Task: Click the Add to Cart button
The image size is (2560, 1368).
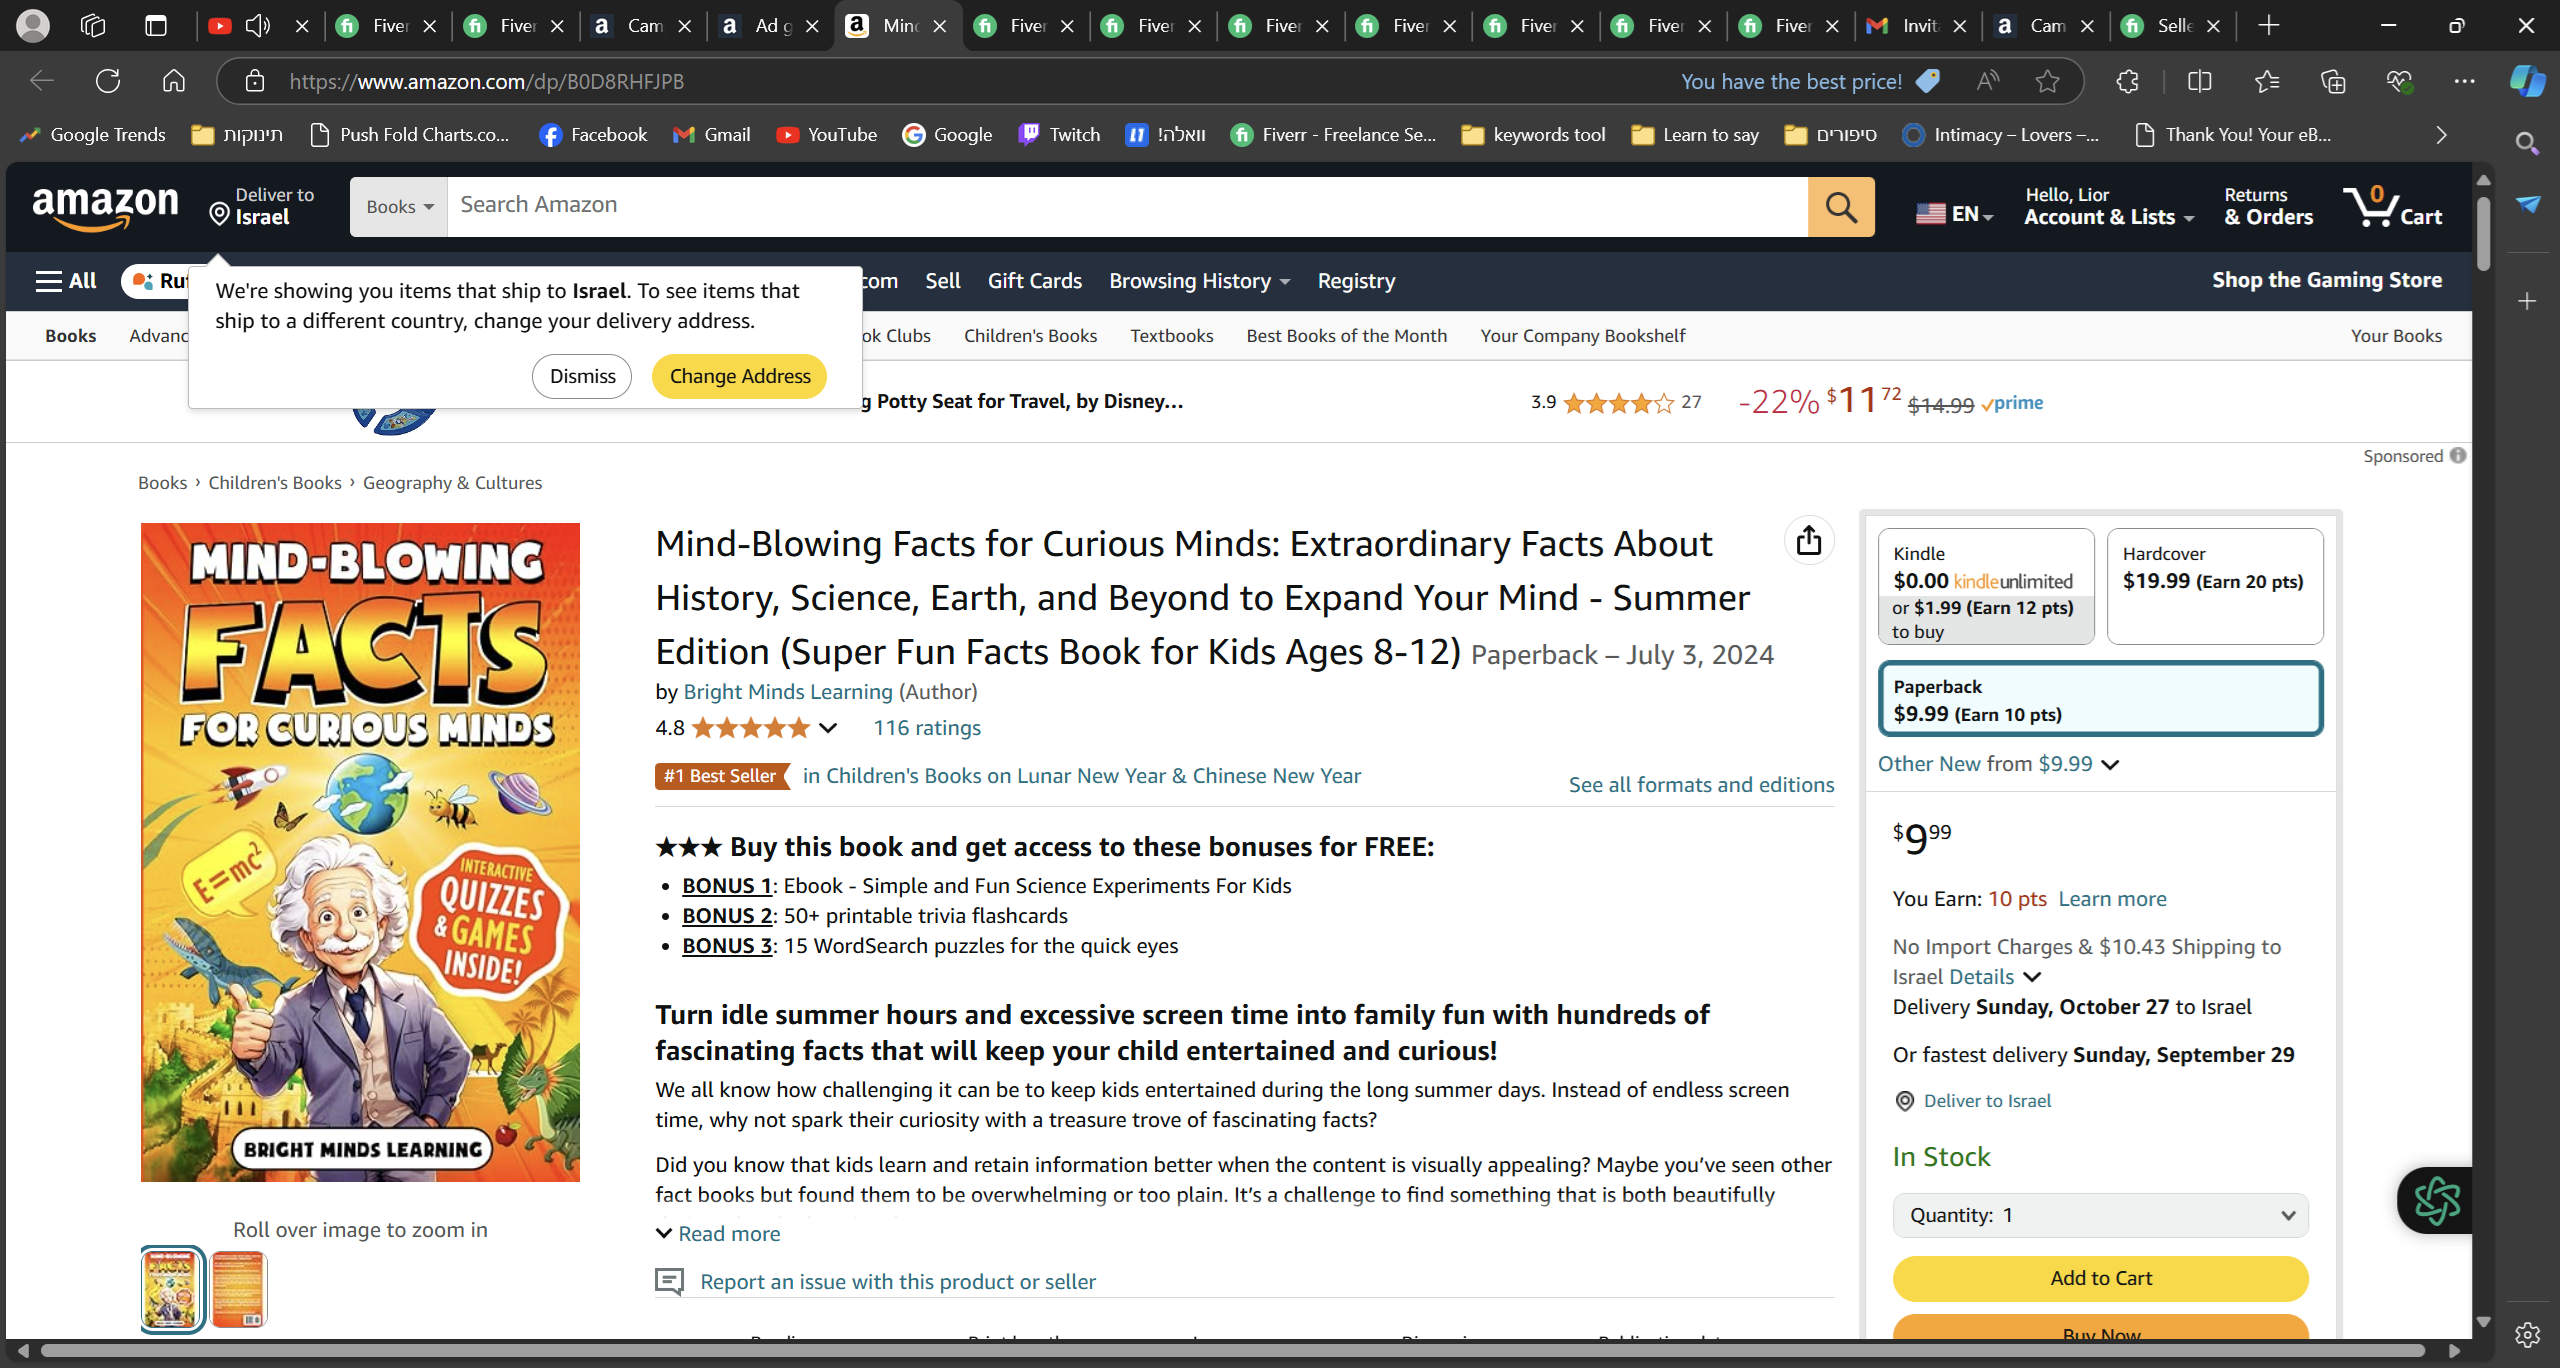Action: (x=2100, y=1278)
